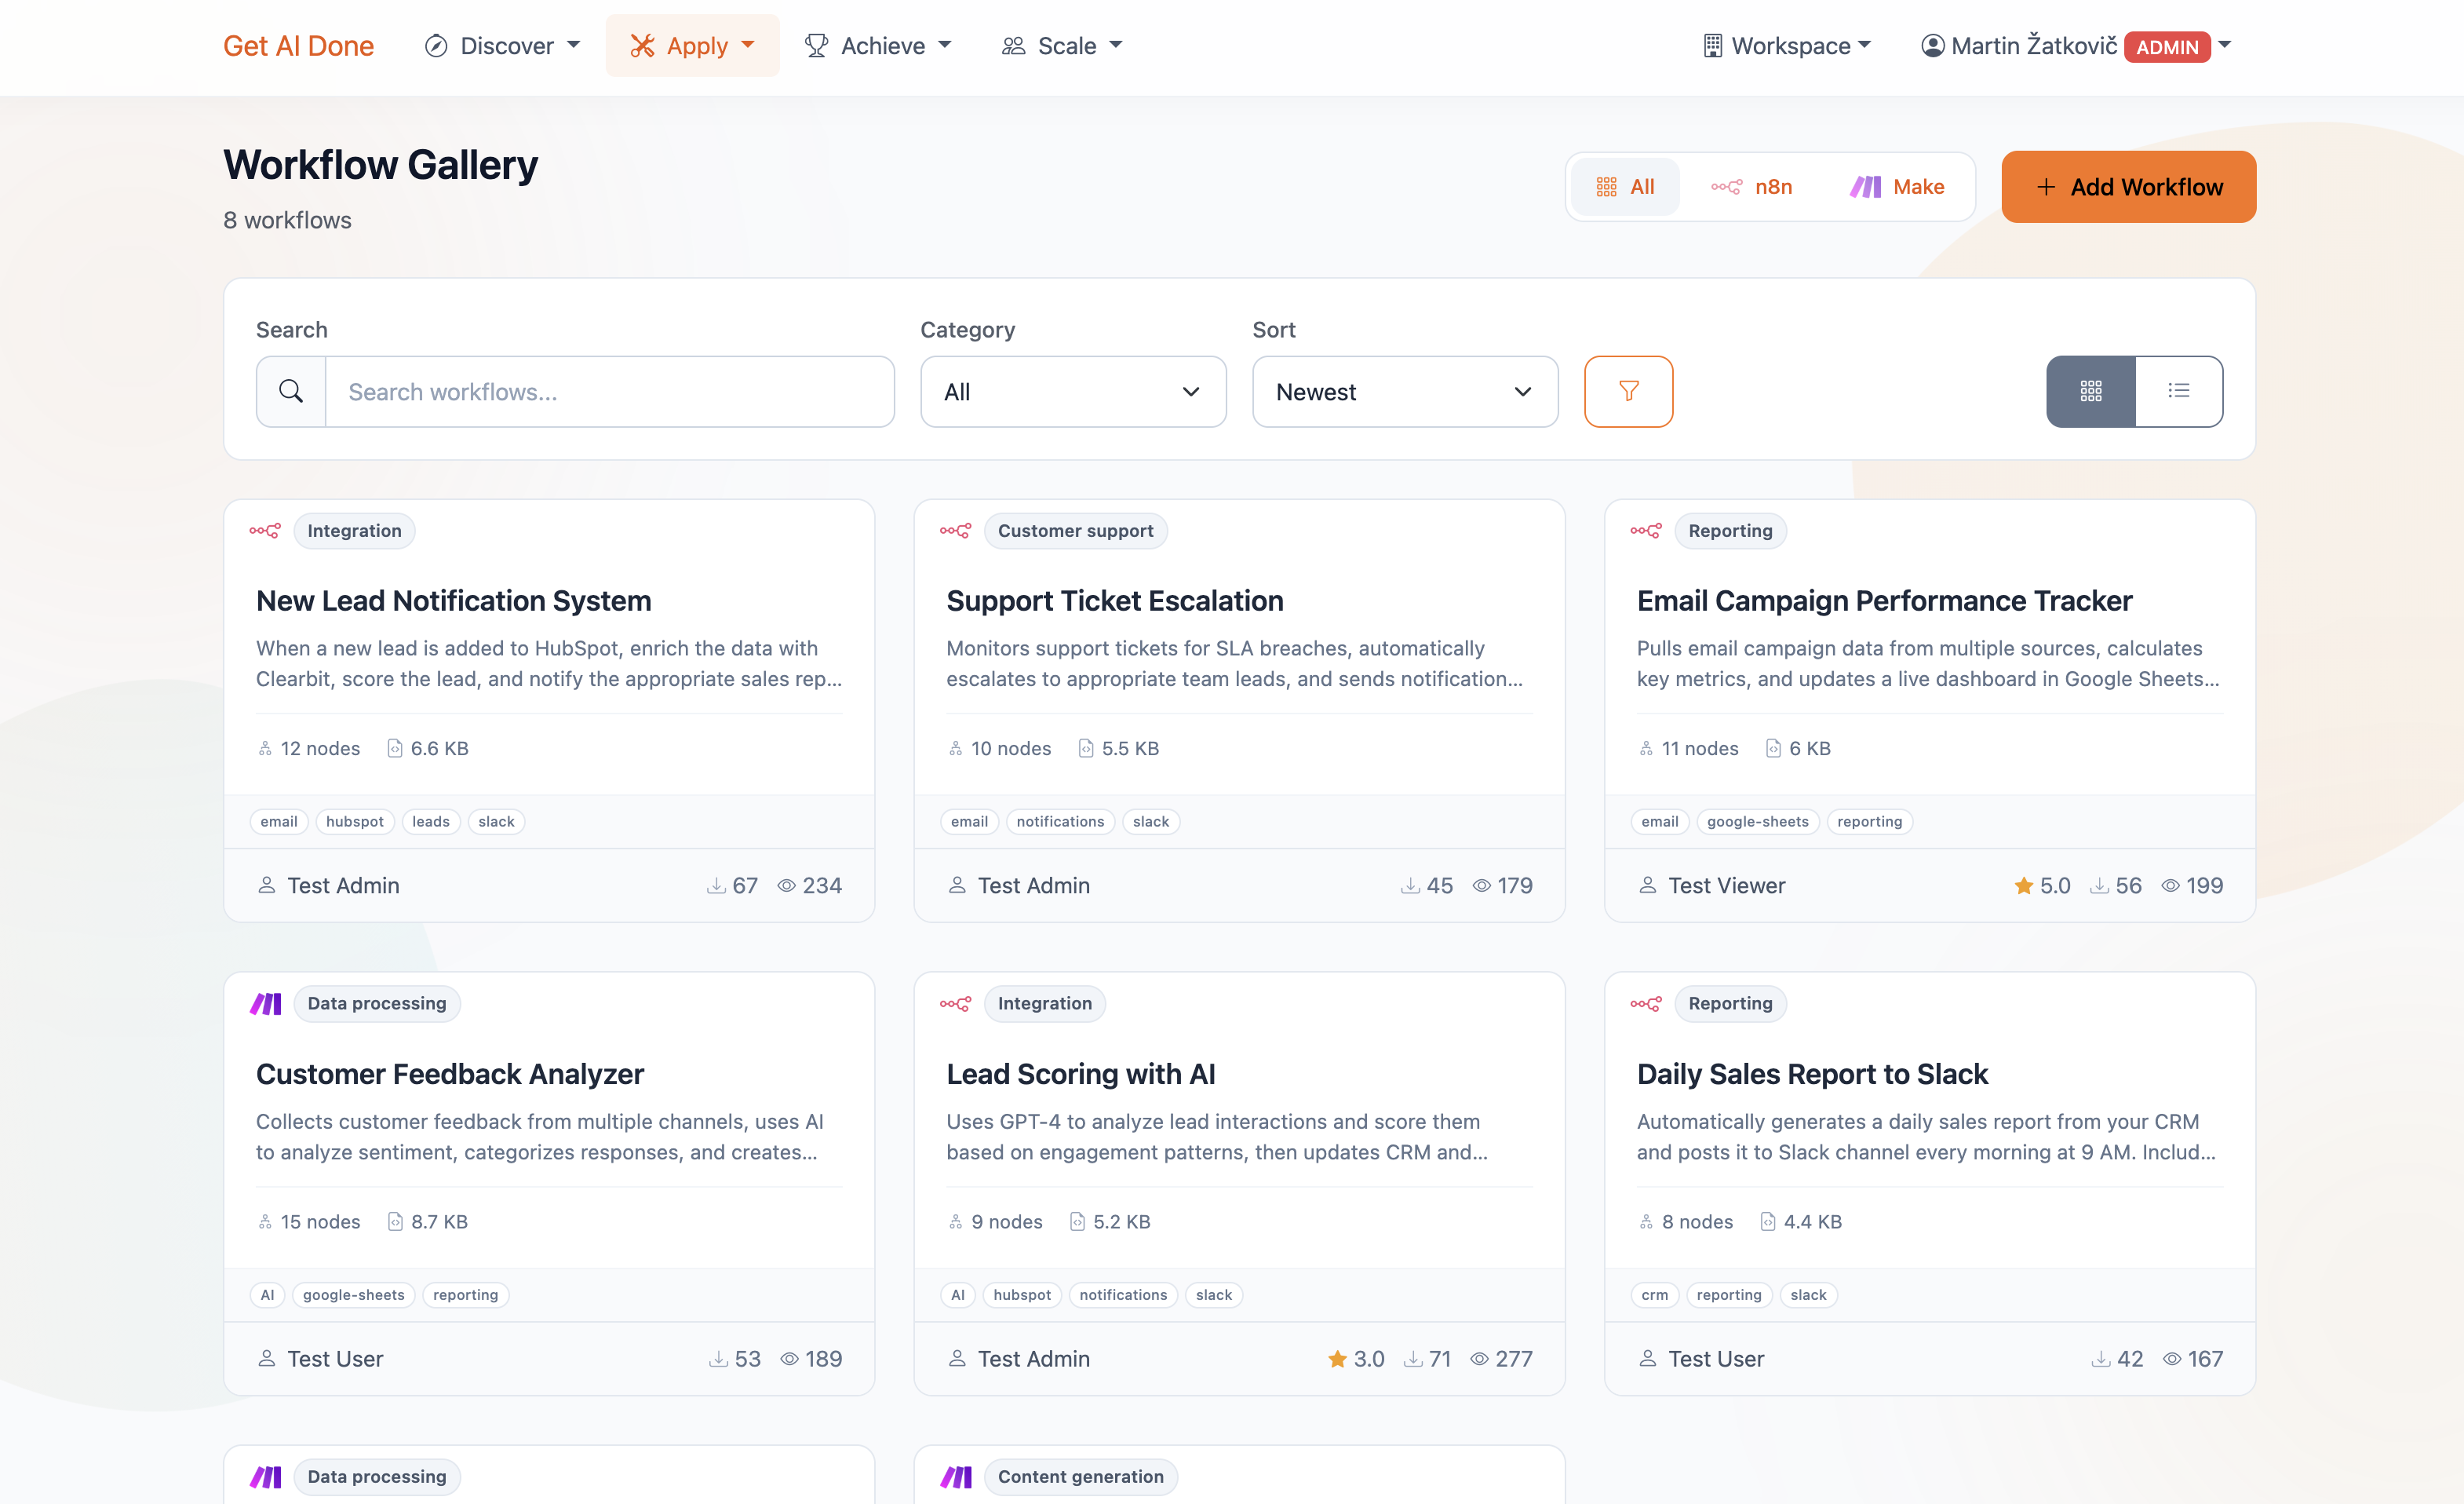Open the Scale menu
Viewport: 2464px width, 1504px height.
(x=1061, y=45)
